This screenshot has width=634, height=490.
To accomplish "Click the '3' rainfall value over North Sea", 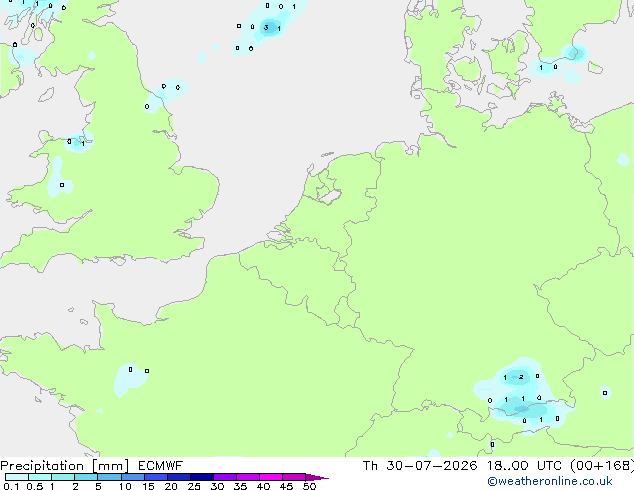I will pyautogui.click(x=266, y=27).
